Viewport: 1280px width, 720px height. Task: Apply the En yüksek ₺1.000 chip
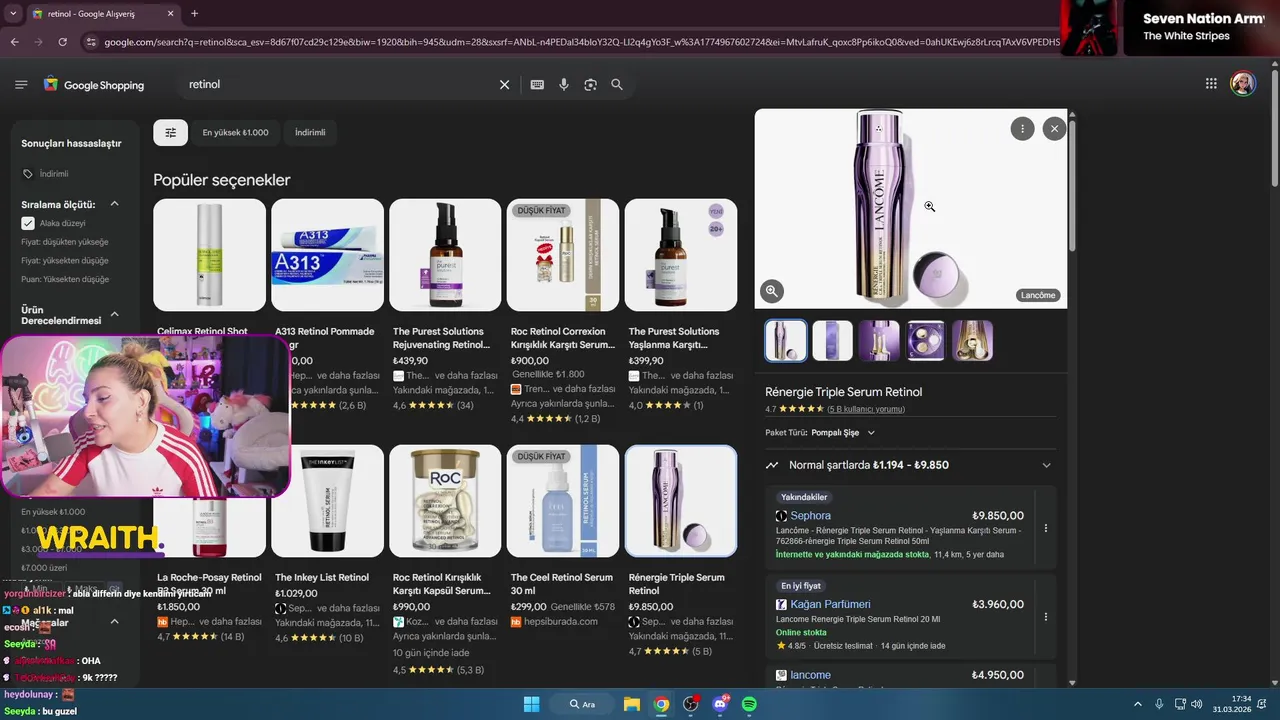[x=235, y=132]
